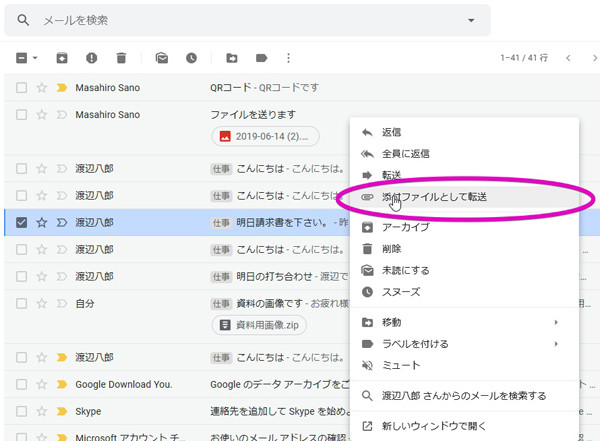Viewport: 600px width, 441px height.
Task: Open the ファイルを送ります mail subject
Action: point(253,114)
